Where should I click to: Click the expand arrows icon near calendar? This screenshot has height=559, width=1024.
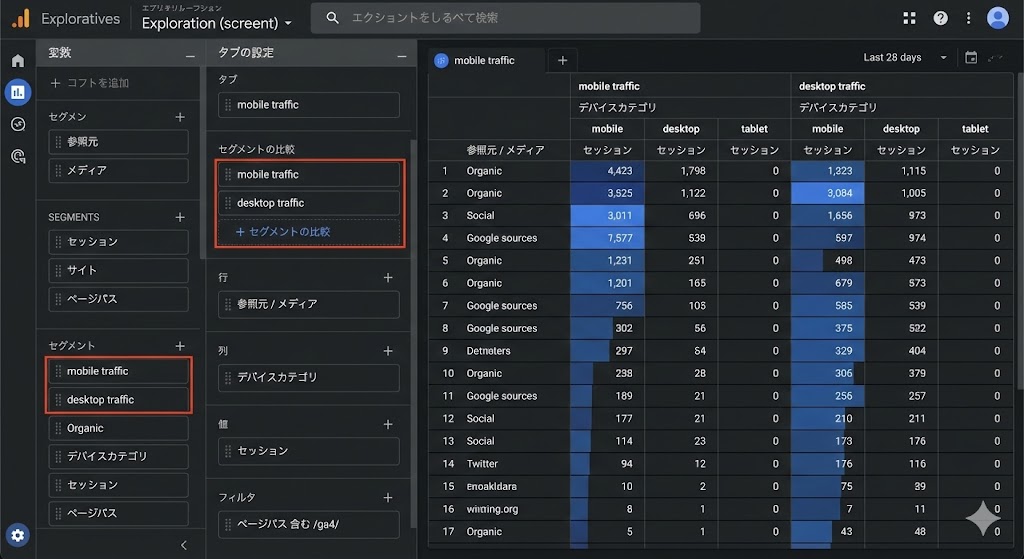995,58
